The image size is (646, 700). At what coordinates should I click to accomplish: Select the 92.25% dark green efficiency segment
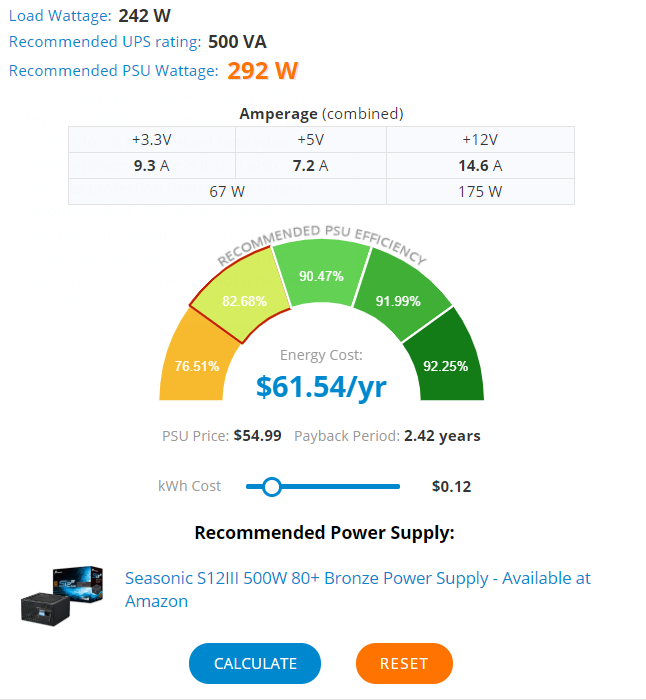pos(446,365)
